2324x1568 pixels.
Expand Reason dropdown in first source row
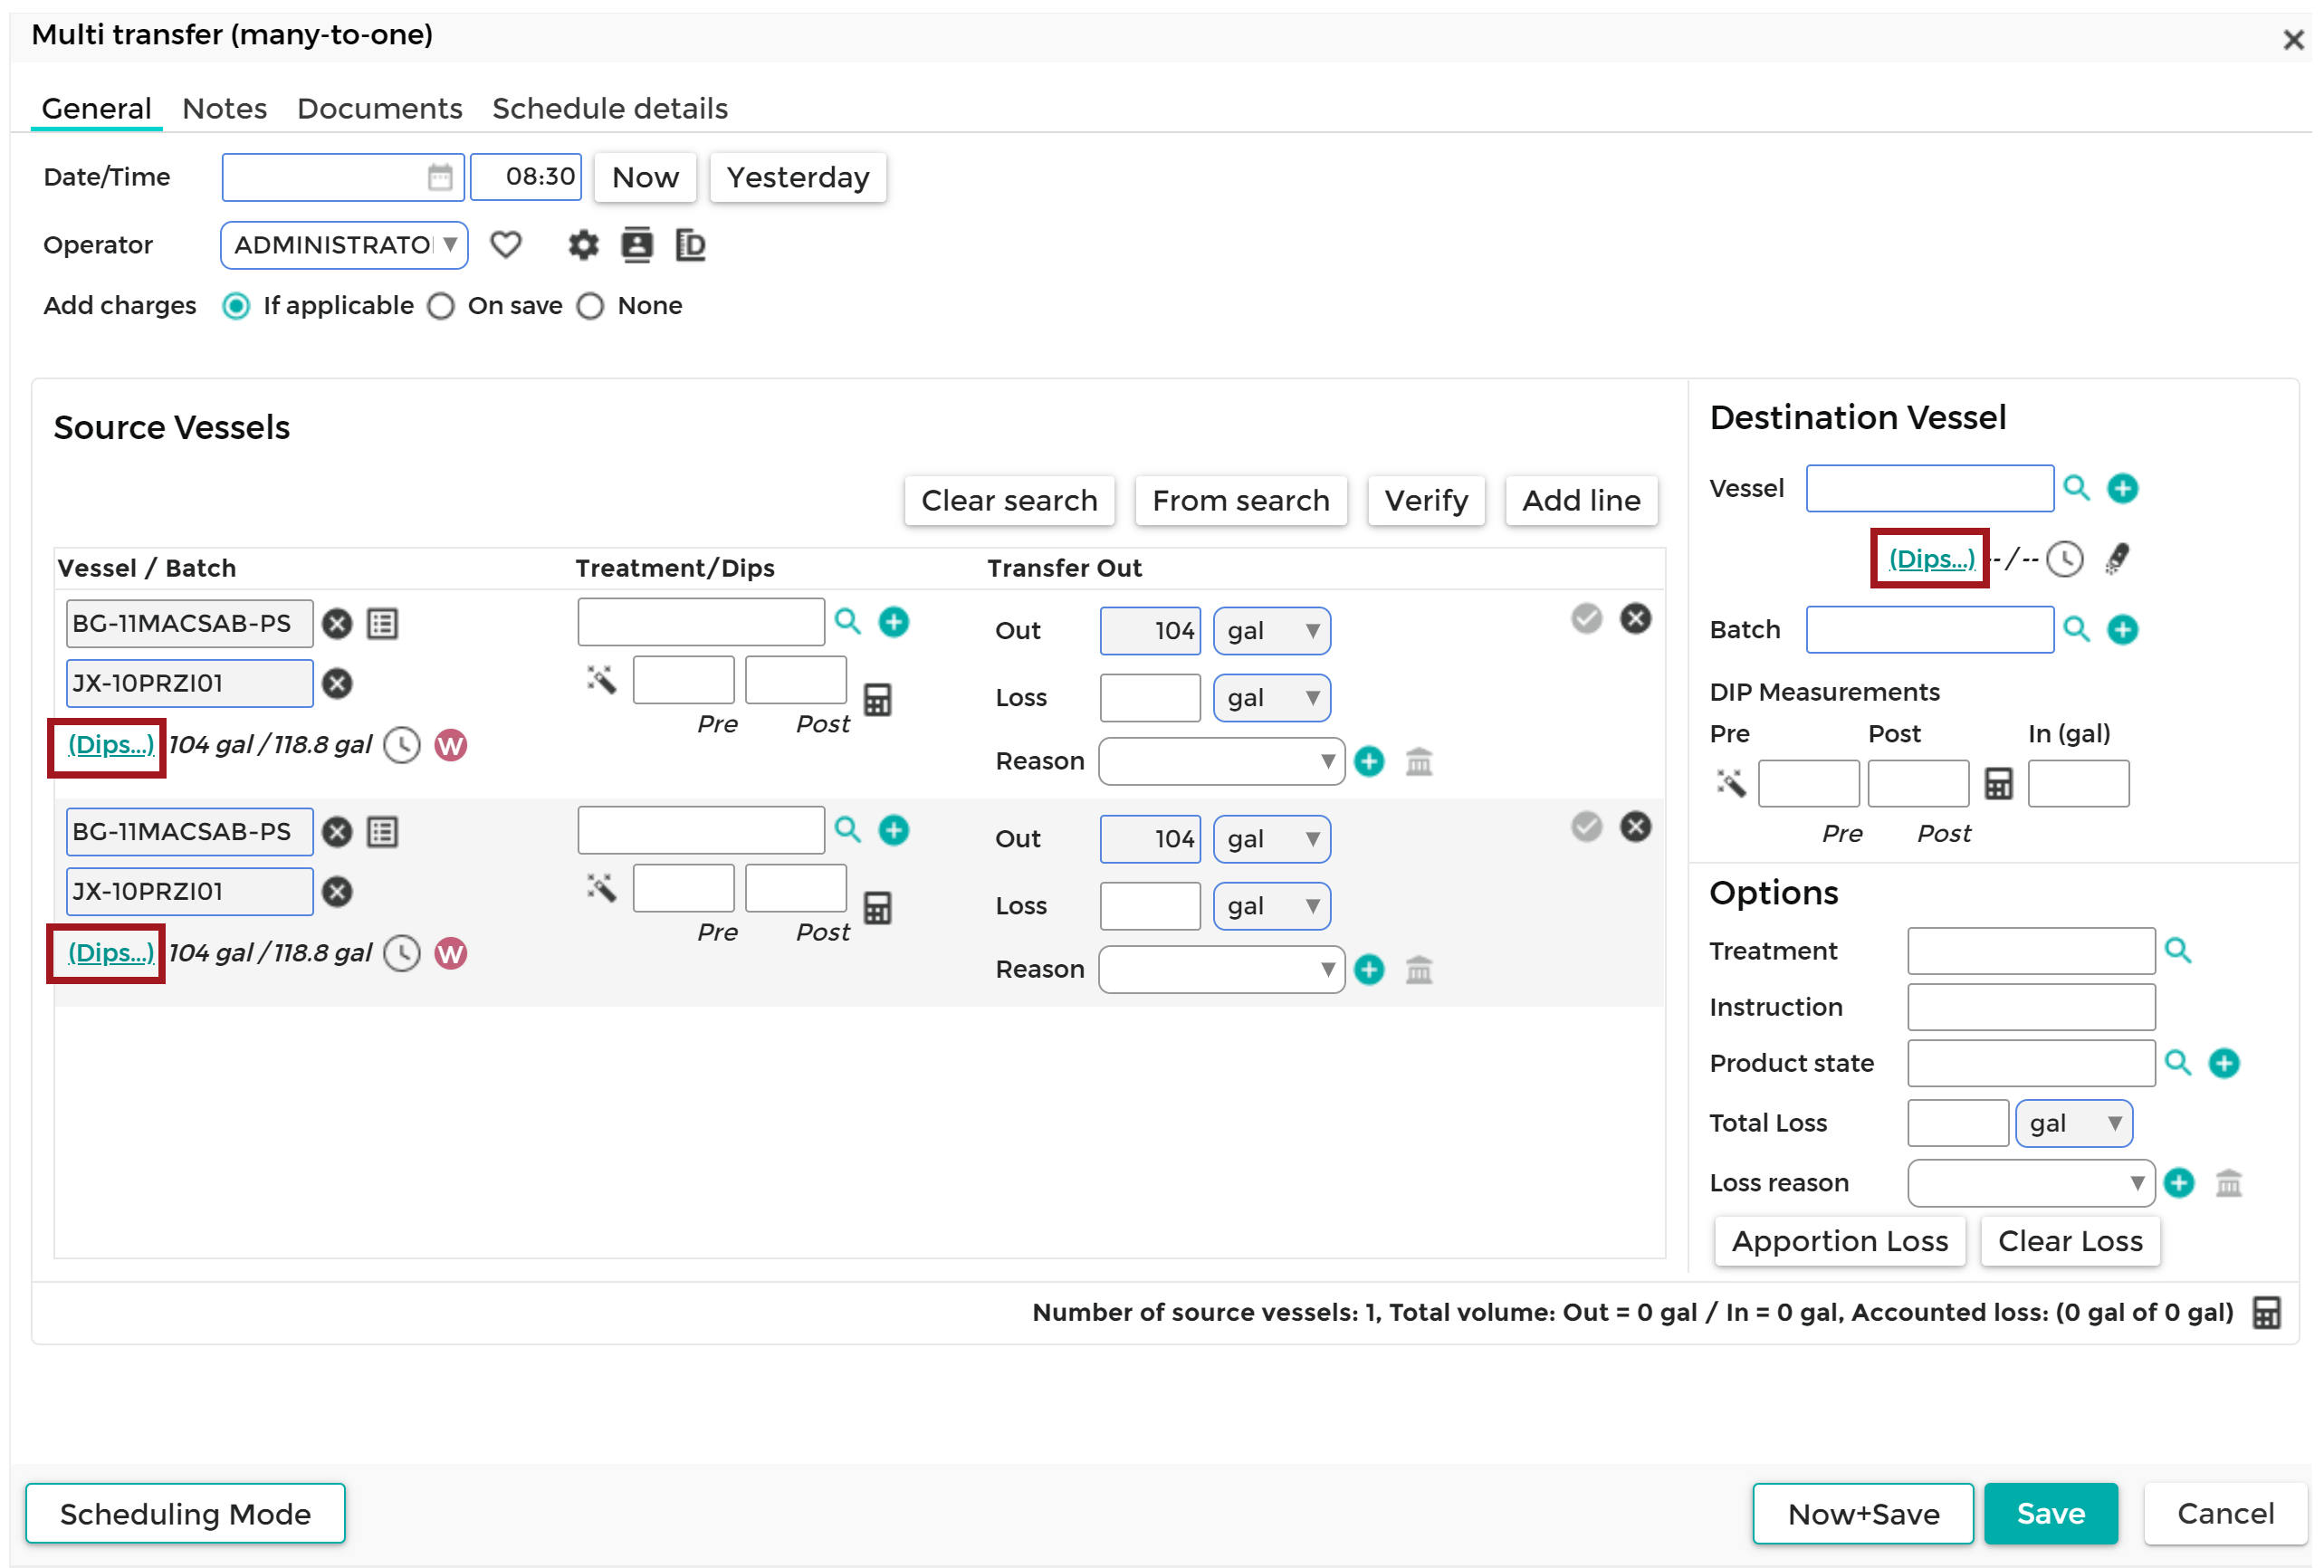point(1221,762)
